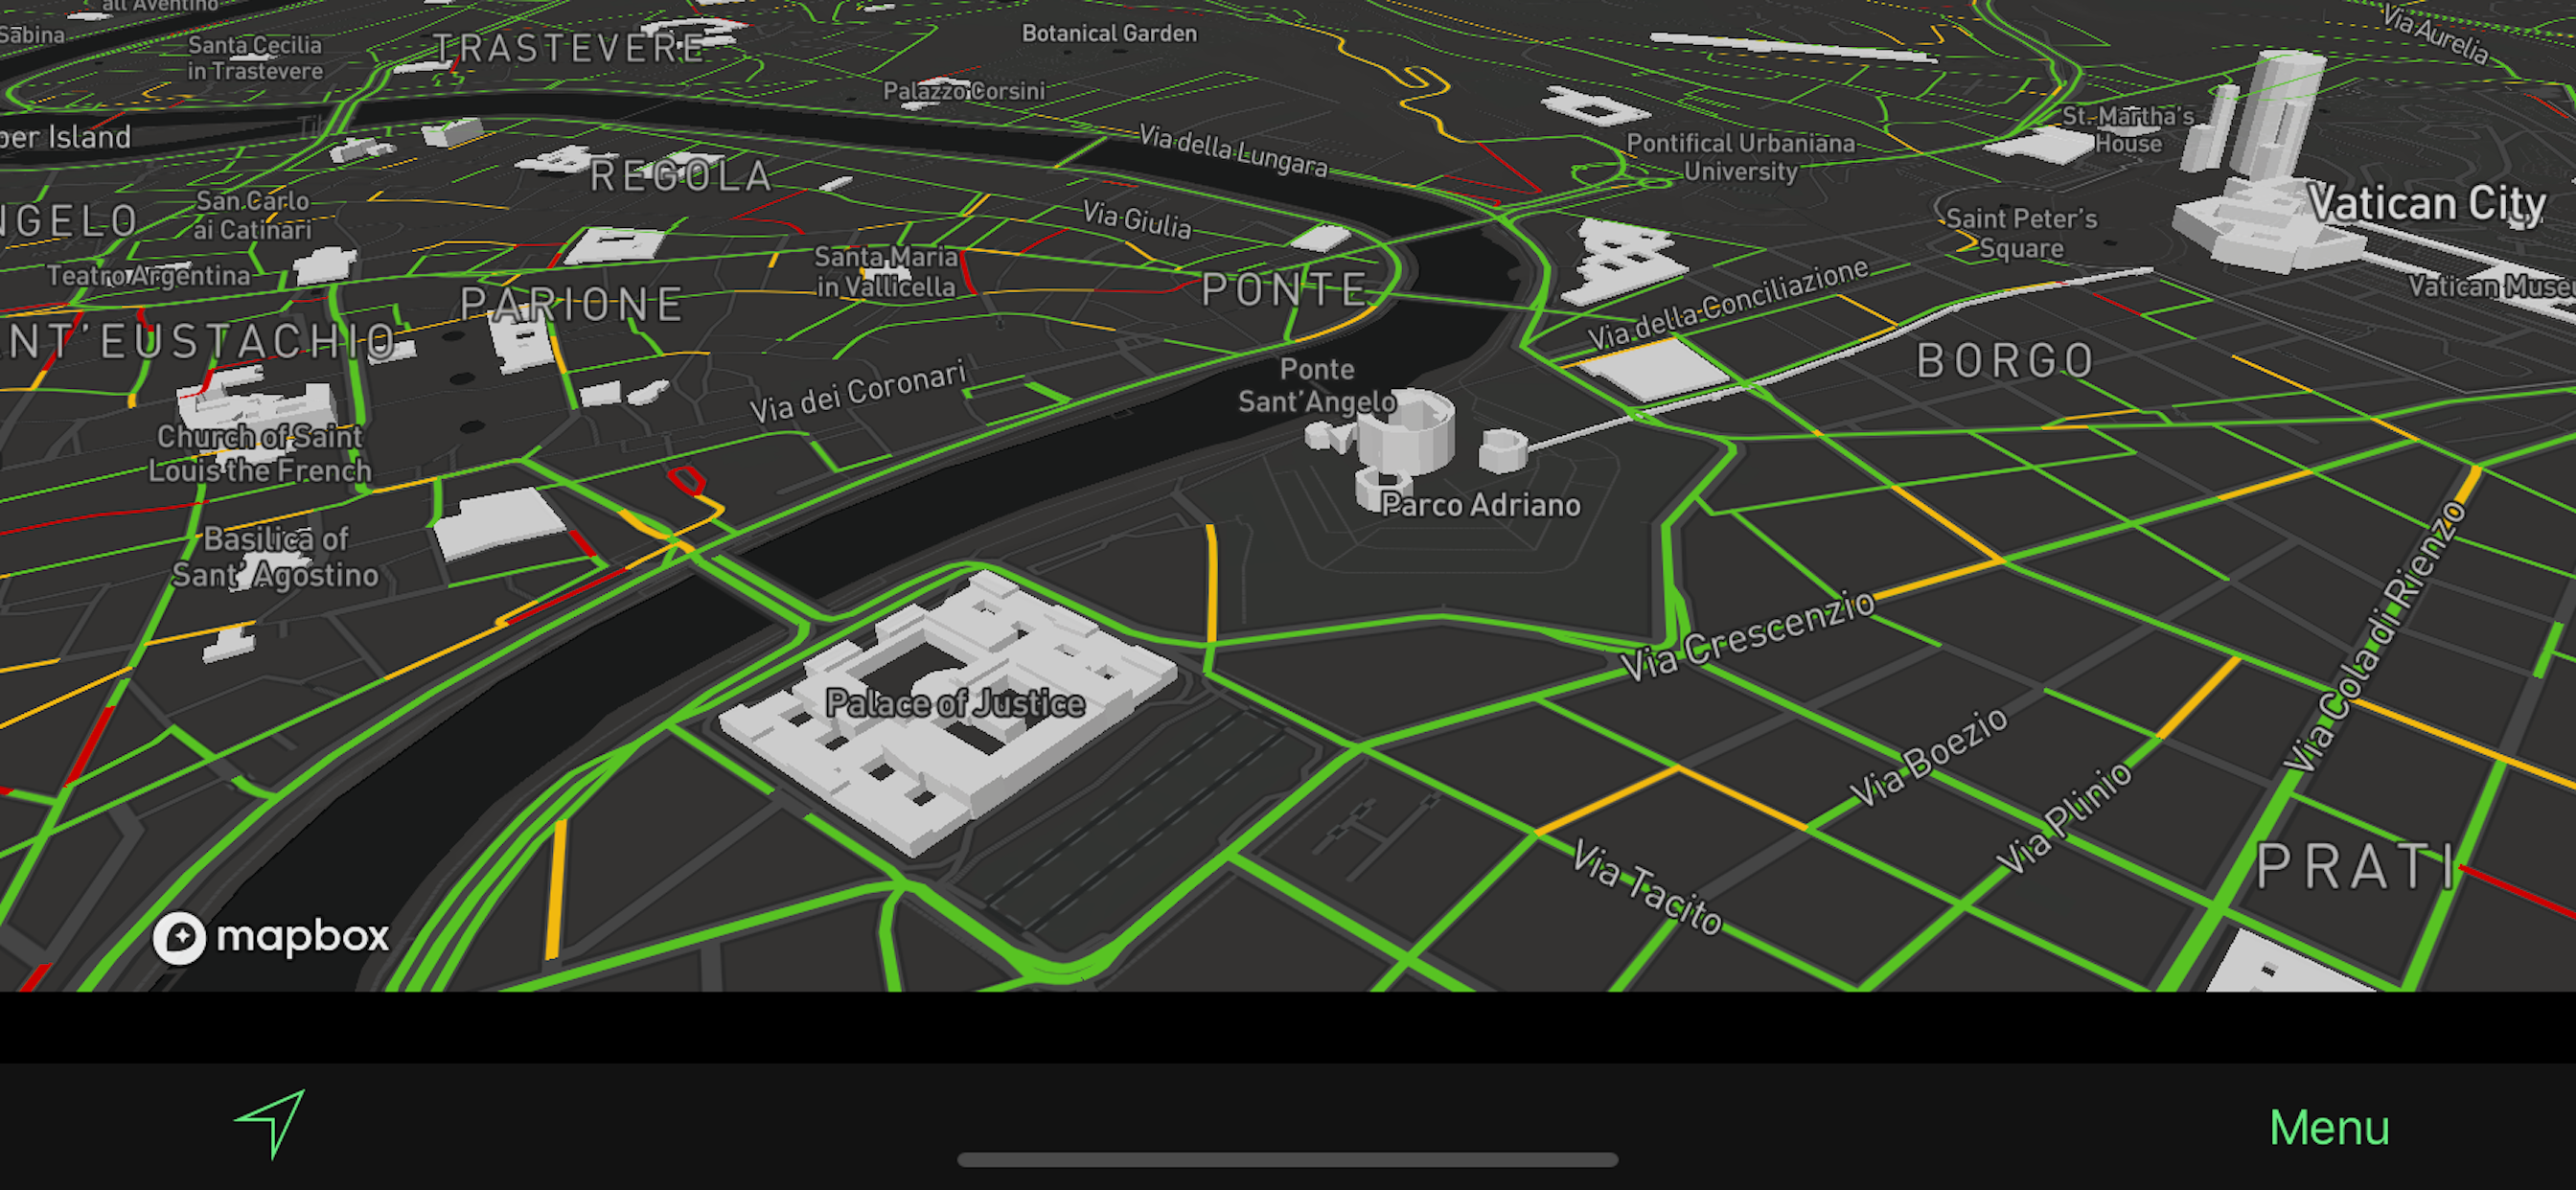This screenshot has width=2576, height=1190.
Task: Select Saint Peter's Square label
Action: pos(2020,233)
